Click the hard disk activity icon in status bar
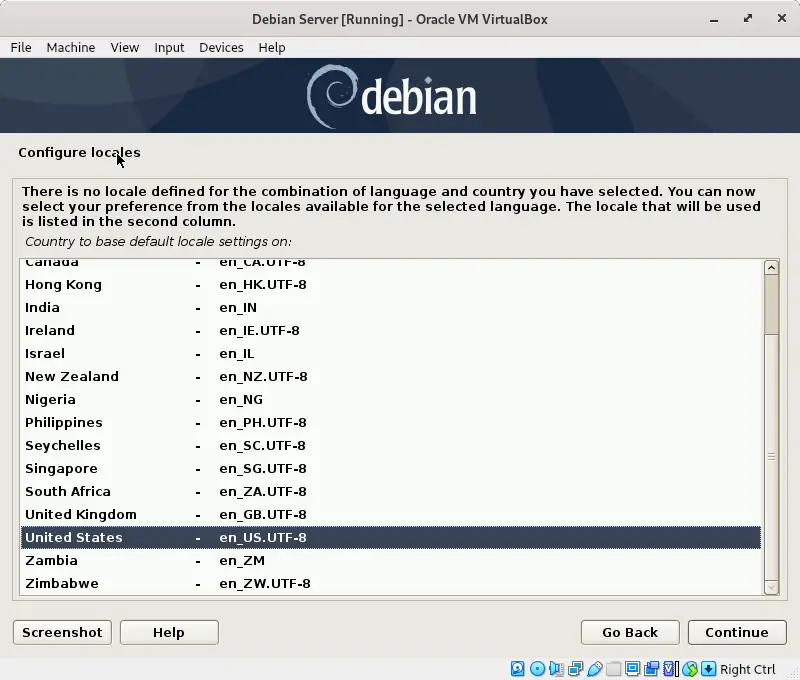This screenshot has height=680, width=800. coord(517,668)
